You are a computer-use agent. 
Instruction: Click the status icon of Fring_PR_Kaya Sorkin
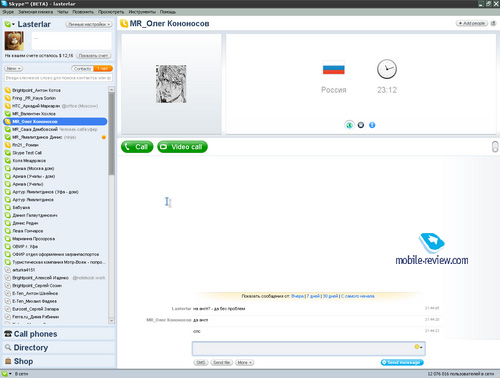[8, 98]
